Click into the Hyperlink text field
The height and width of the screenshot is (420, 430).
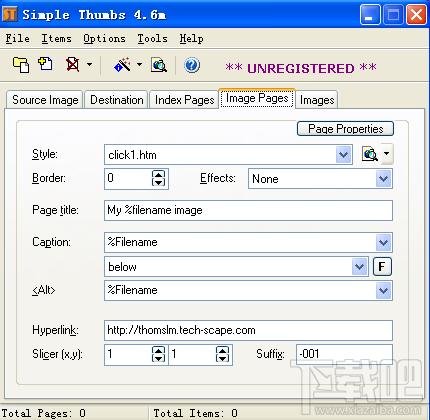coord(248,330)
